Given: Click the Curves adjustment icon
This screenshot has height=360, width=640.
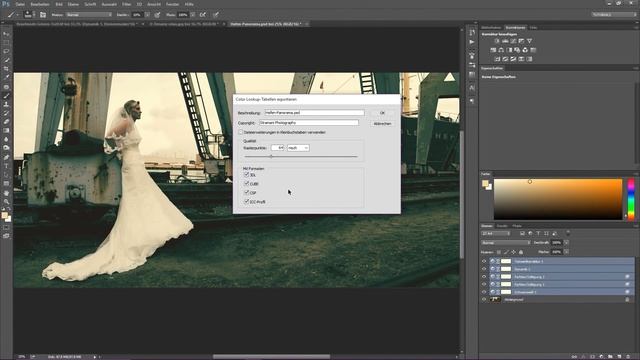Looking at the screenshot, I should pyautogui.click(x=513, y=41).
